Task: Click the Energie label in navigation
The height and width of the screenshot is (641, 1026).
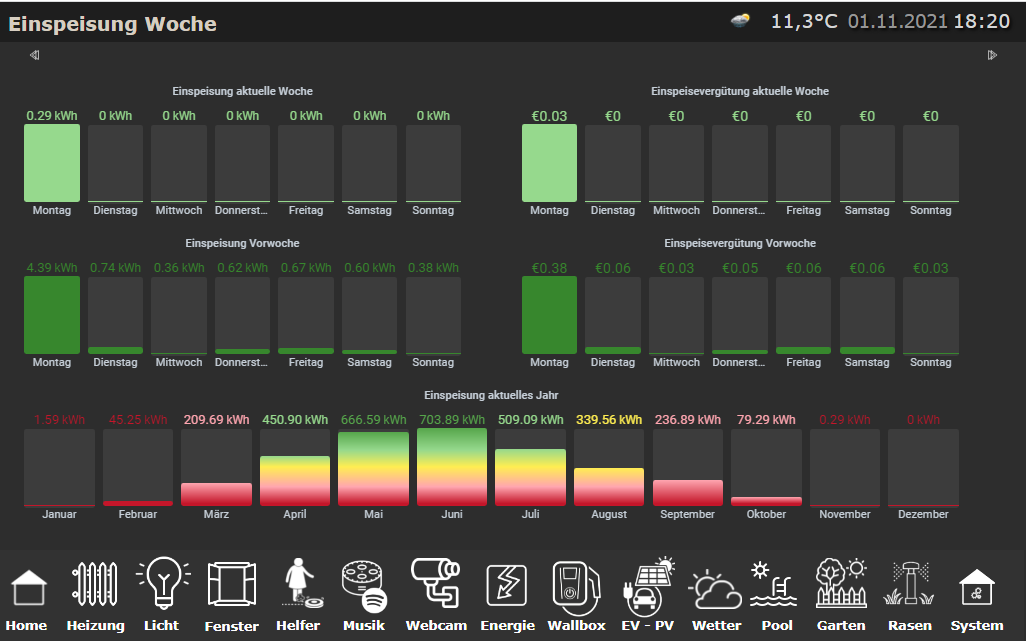Action: pos(508,626)
